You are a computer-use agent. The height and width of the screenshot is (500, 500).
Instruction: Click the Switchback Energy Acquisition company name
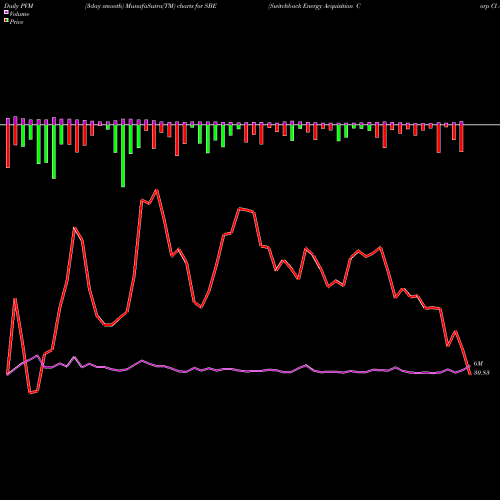(314, 6)
